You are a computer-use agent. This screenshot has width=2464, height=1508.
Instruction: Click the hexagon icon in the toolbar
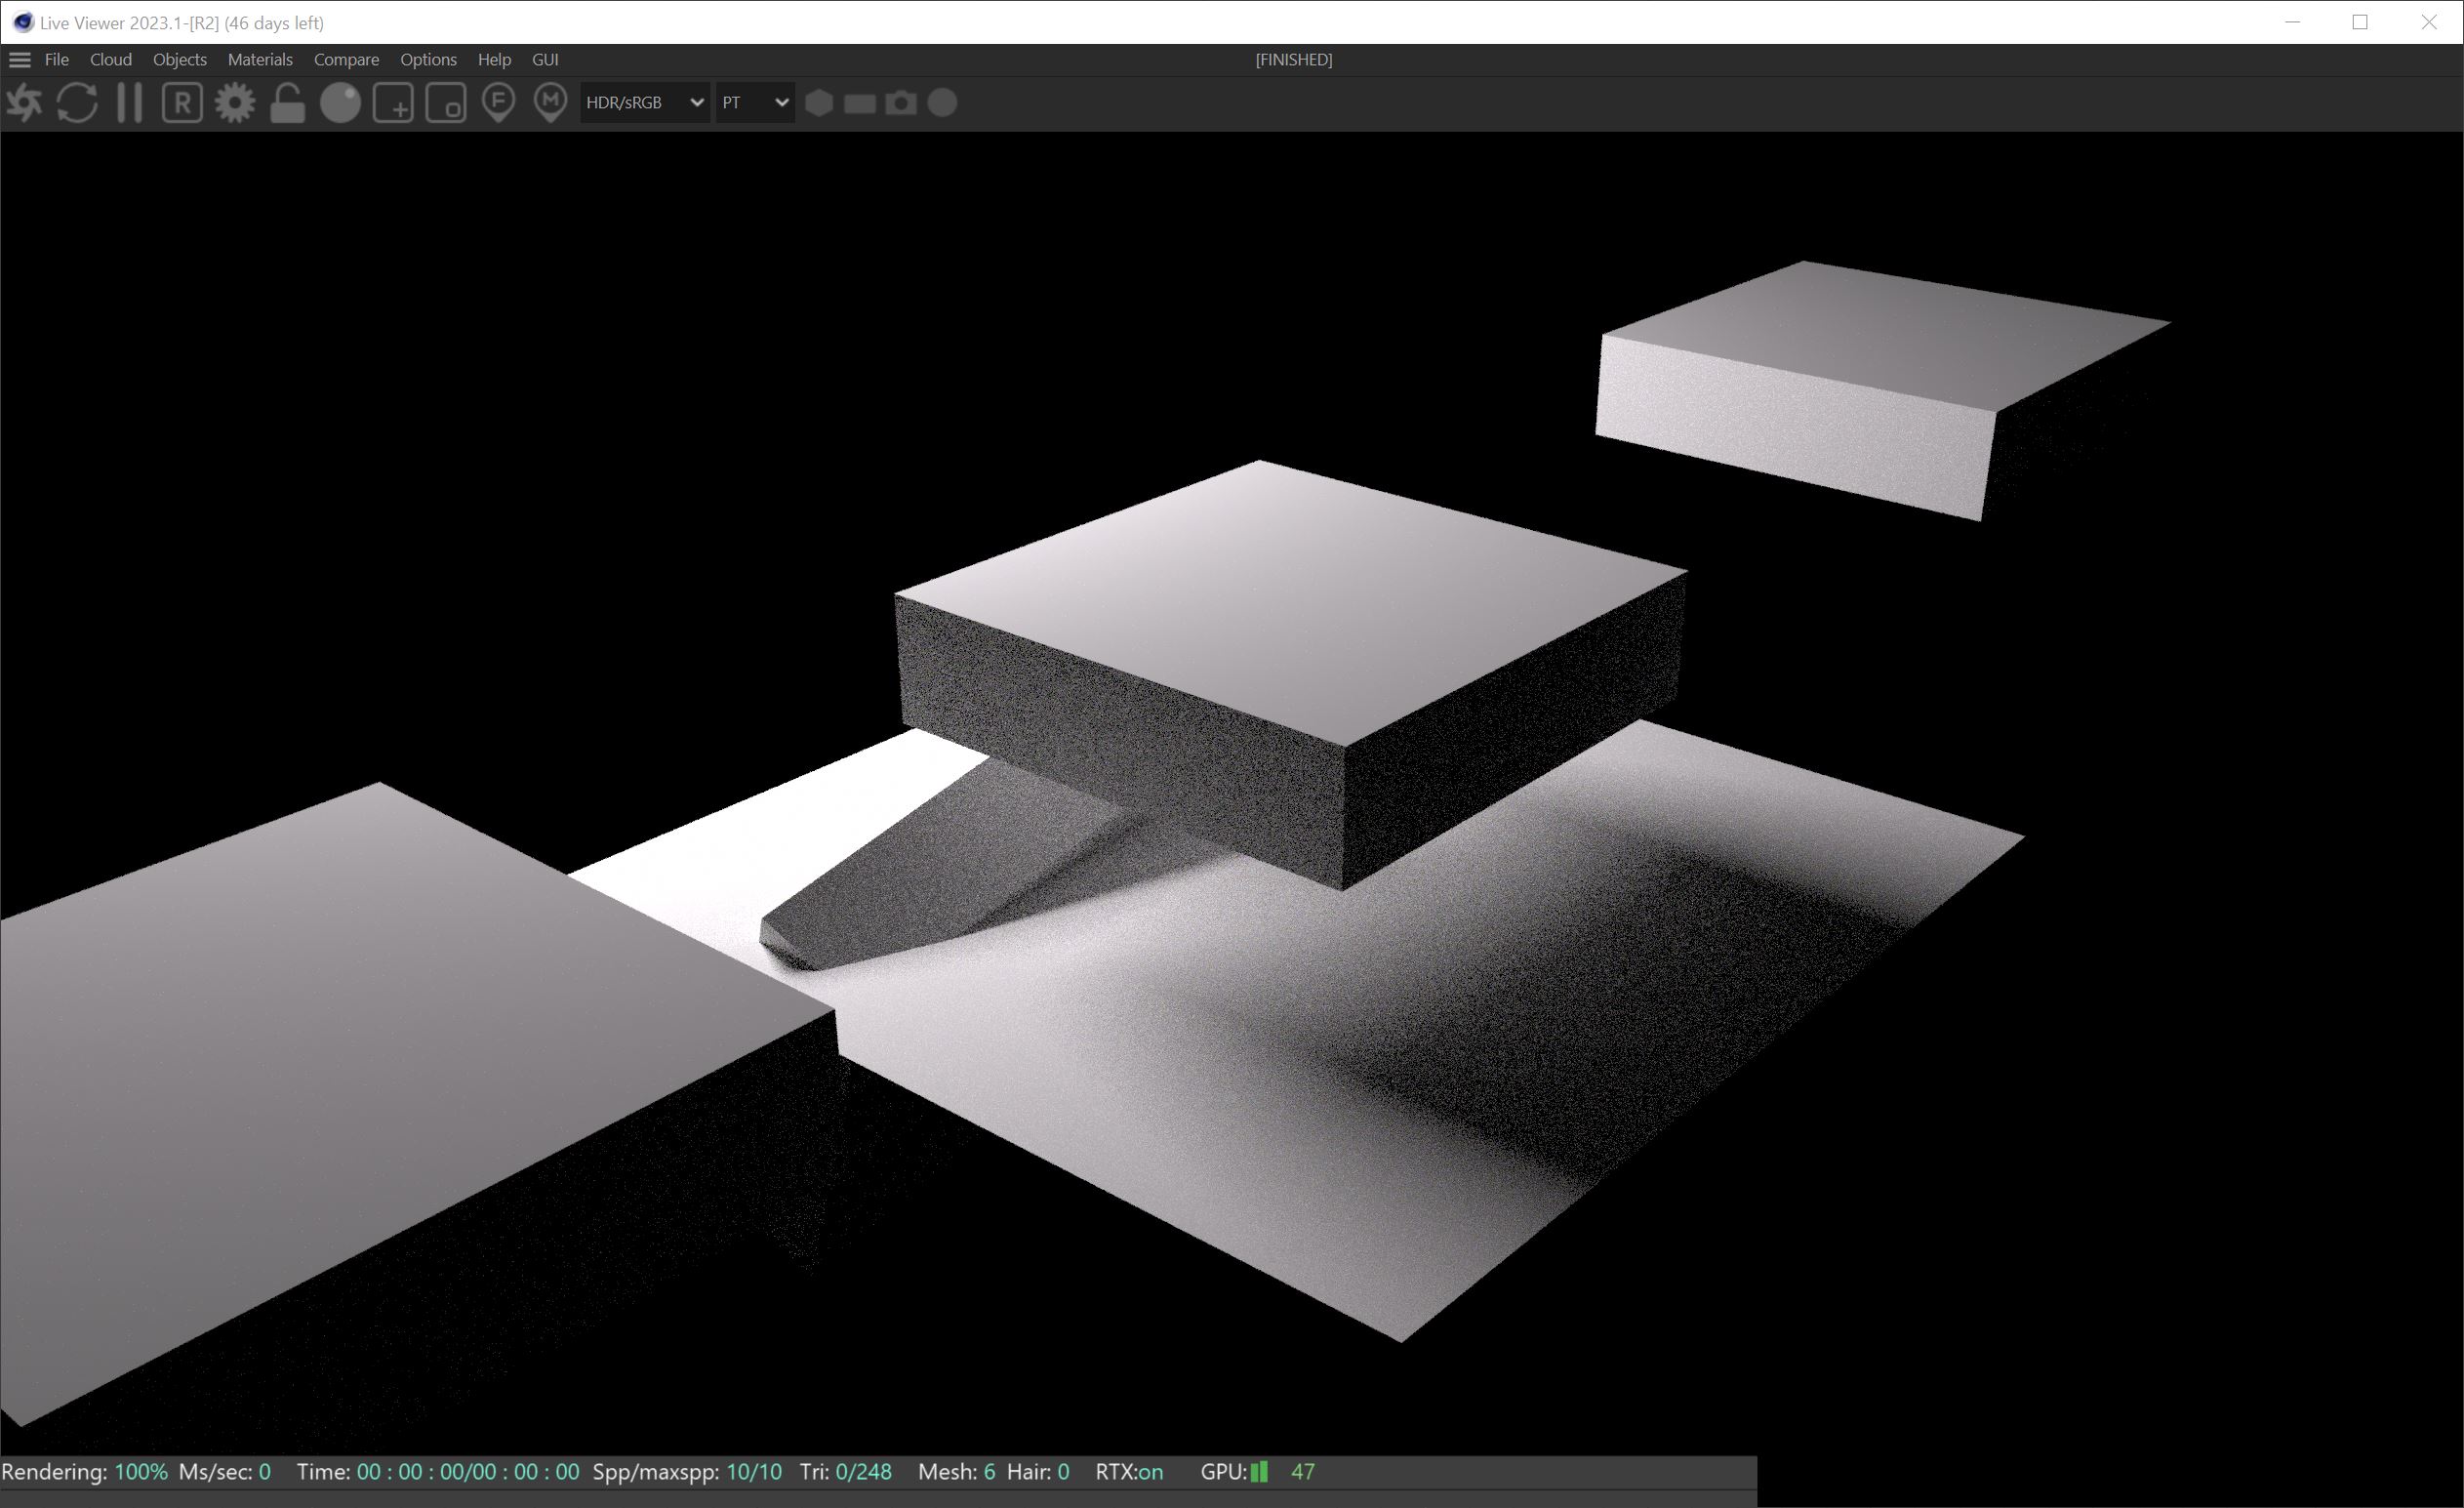pos(819,103)
